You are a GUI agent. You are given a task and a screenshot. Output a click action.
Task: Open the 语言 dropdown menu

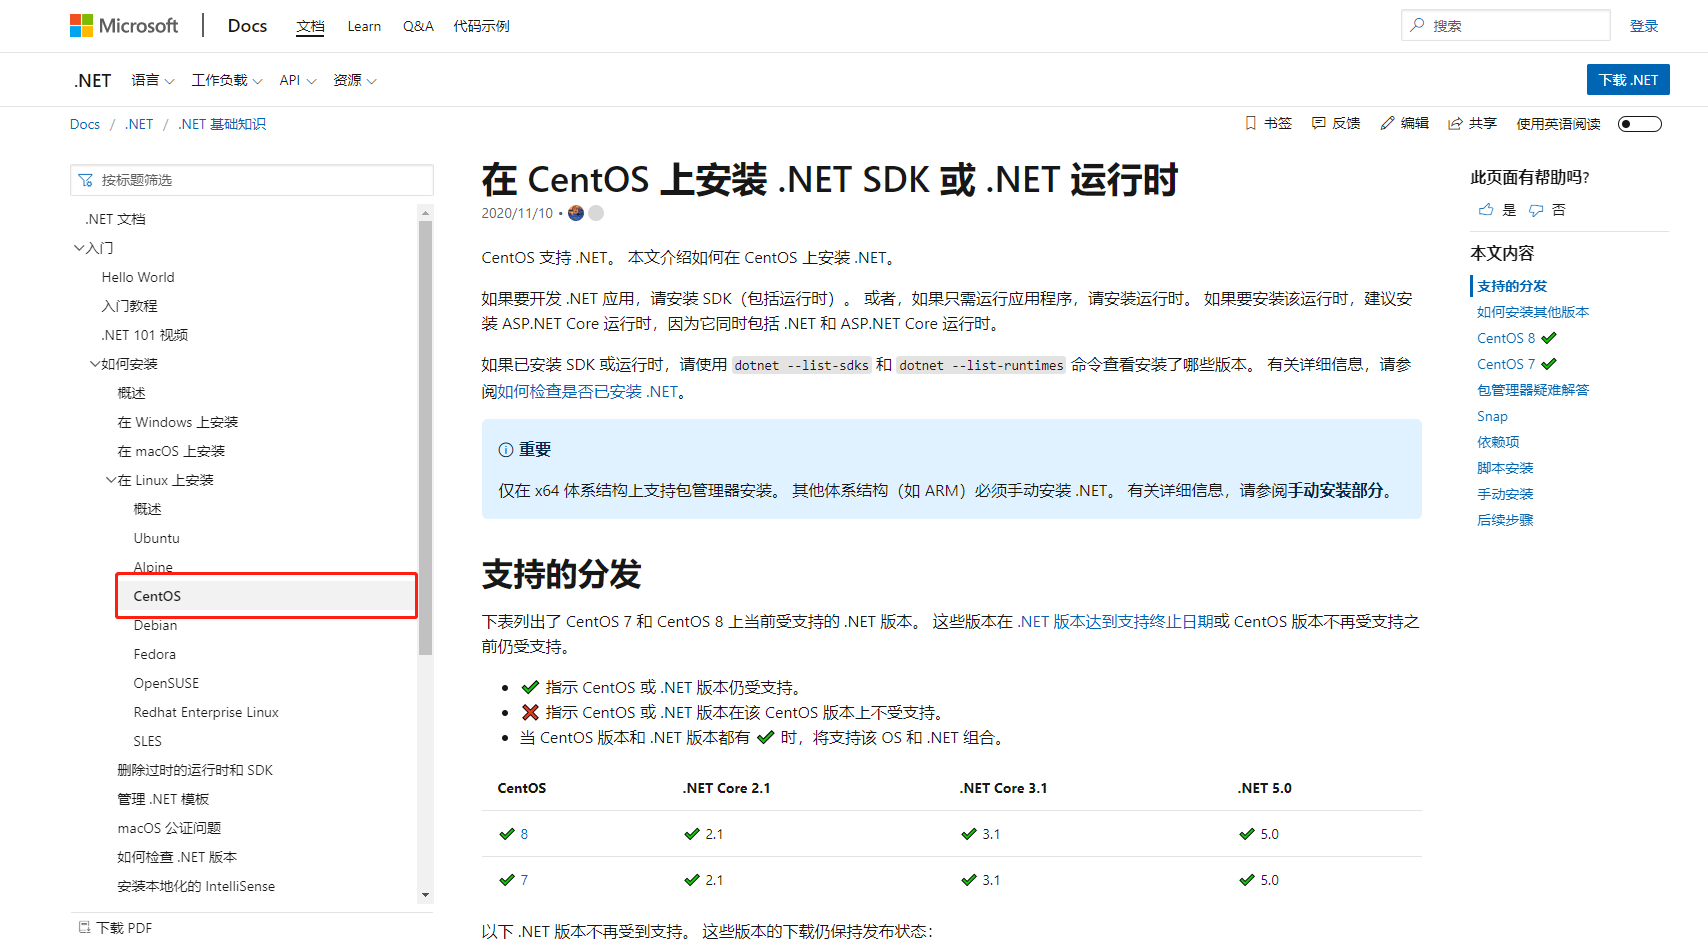pos(152,80)
